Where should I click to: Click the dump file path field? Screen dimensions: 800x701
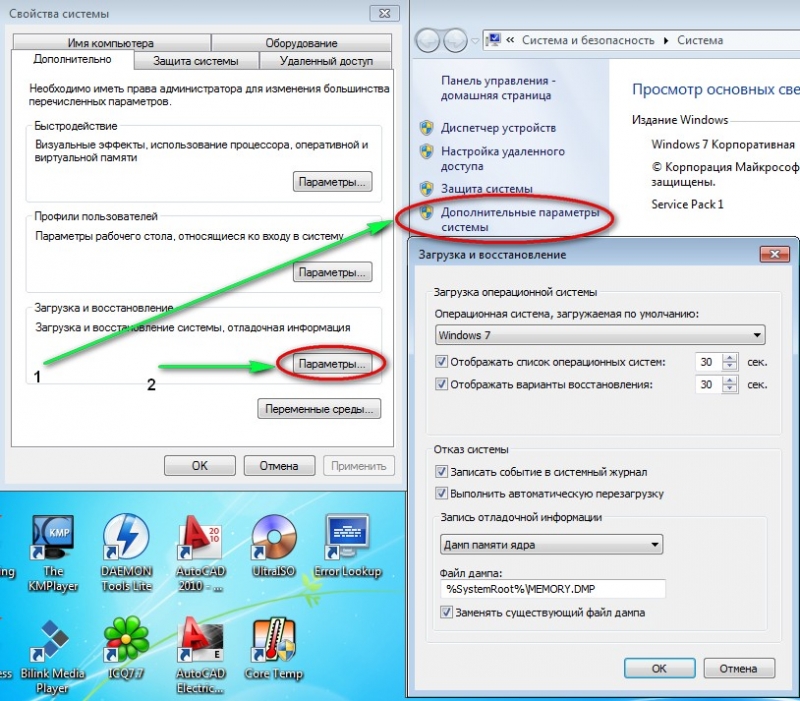point(553,589)
